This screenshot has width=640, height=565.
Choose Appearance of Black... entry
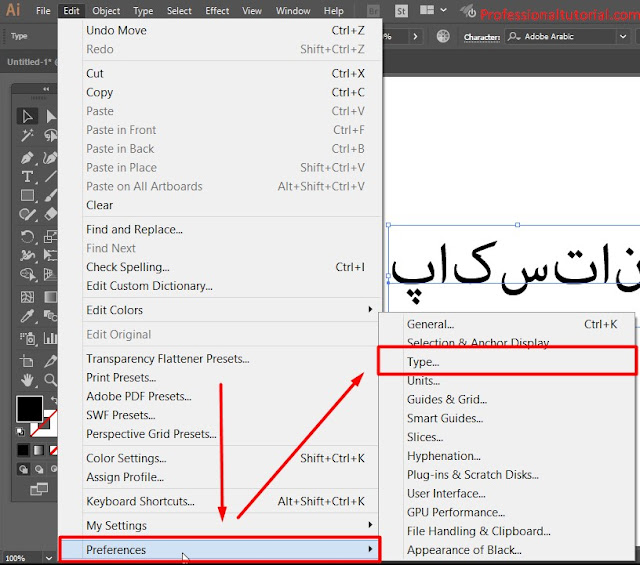click(x=507, y=550)
